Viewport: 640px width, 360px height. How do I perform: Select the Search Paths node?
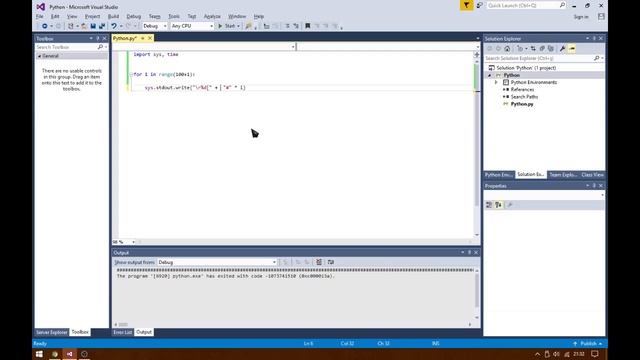pyautogui.click(x=524, y=97)
